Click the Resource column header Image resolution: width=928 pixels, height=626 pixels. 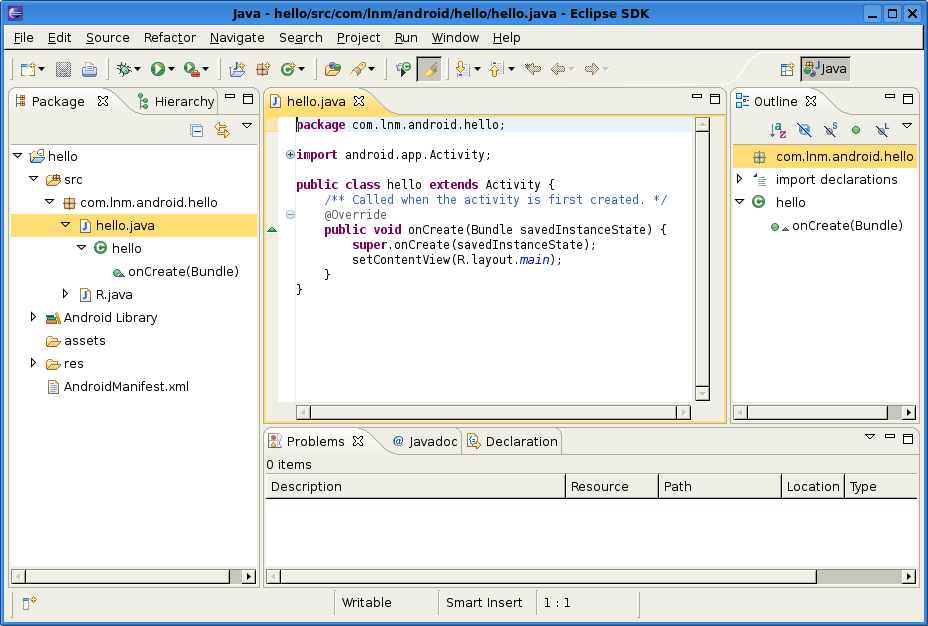click(612, 486)
